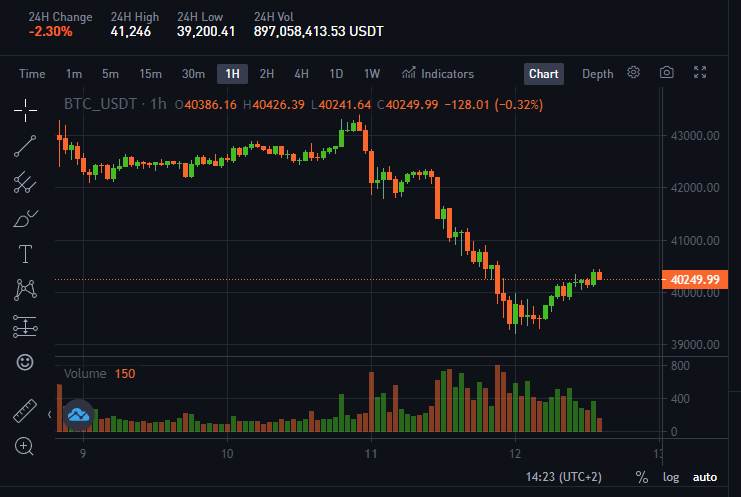Select the trend line drawing tool

click(x=25, y=146)
